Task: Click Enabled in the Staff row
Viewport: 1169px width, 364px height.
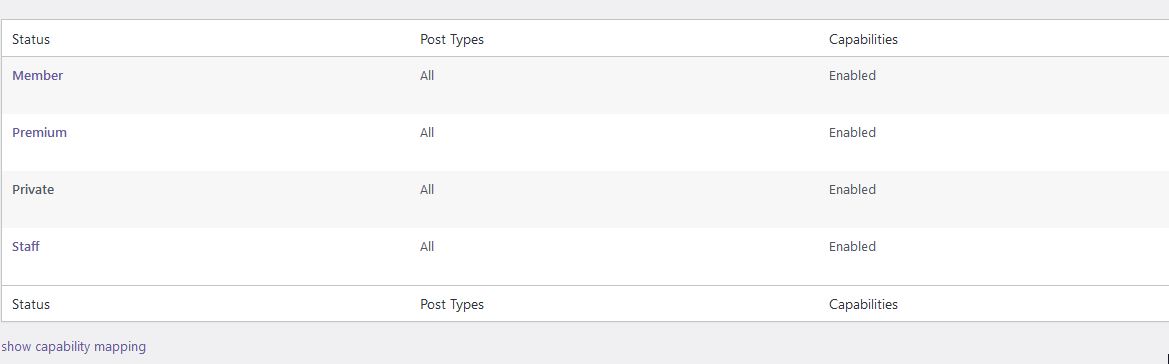Action: click(x=852, y=246)
